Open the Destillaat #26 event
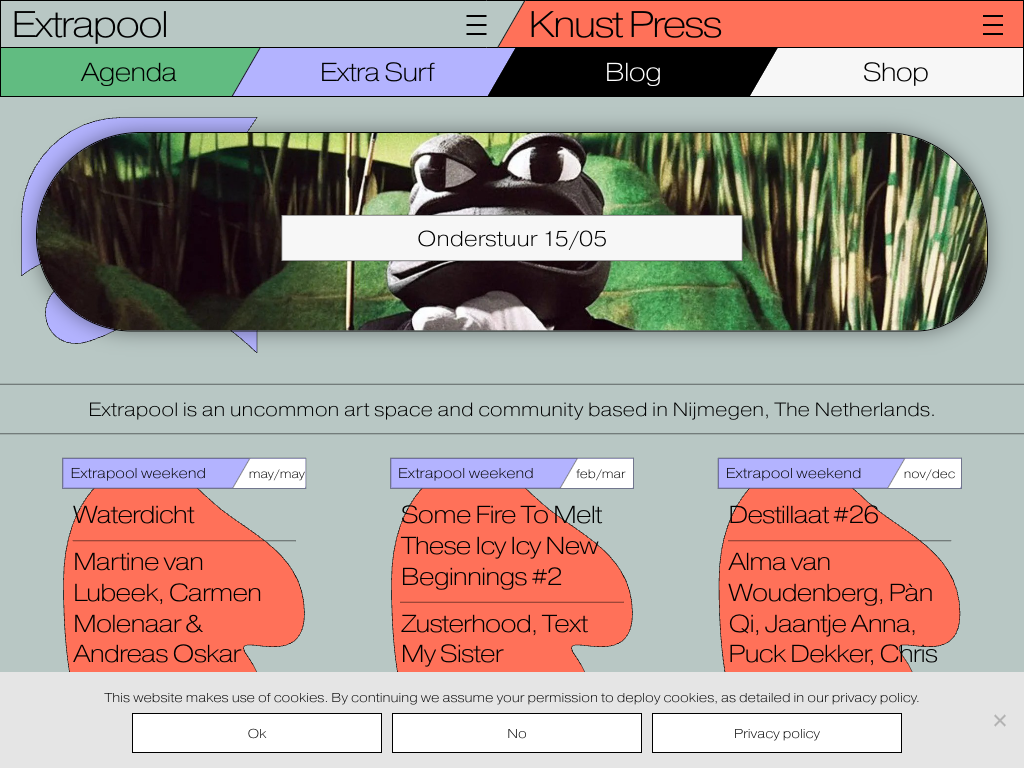This screenshot has width=1024, height=768. tap(803, 515)
